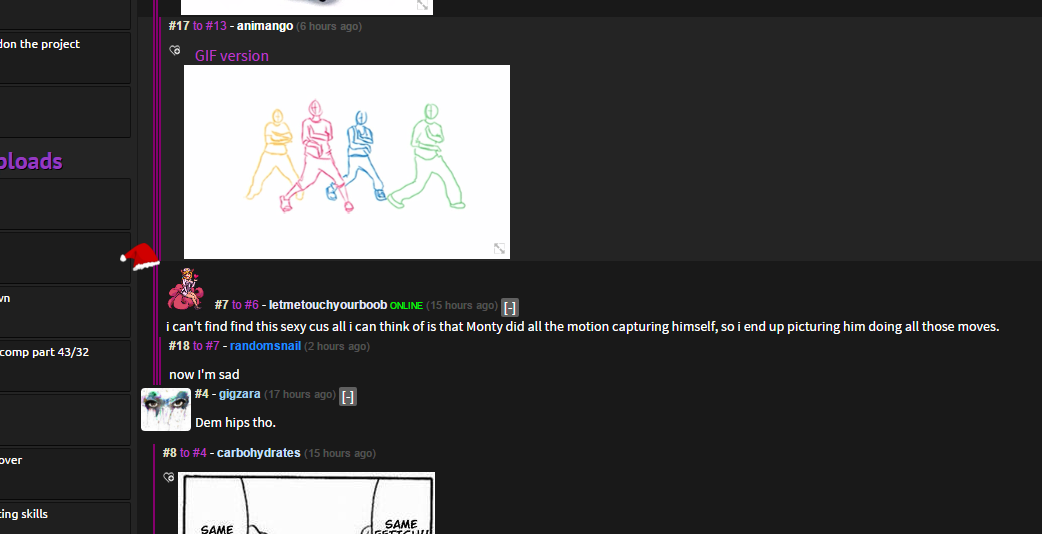
Task: Open carbohydrates' user profile
Action: (258, 453)
